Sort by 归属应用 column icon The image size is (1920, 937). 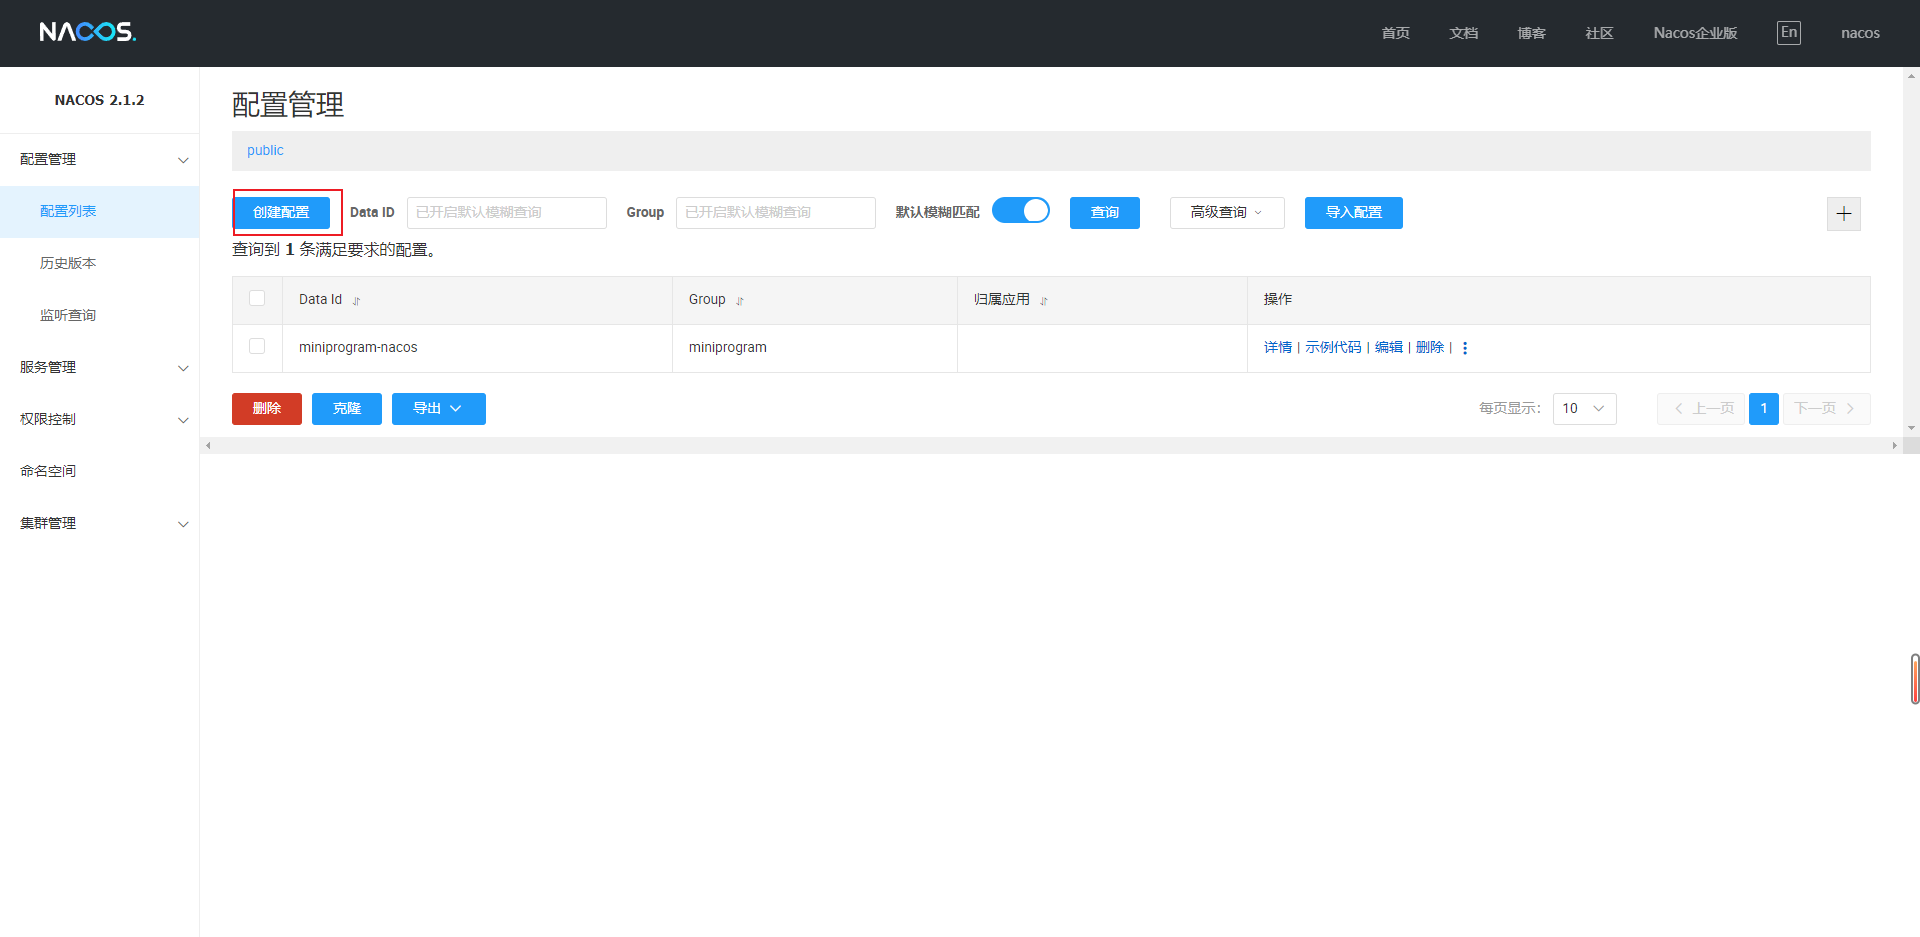point(1044,301)
